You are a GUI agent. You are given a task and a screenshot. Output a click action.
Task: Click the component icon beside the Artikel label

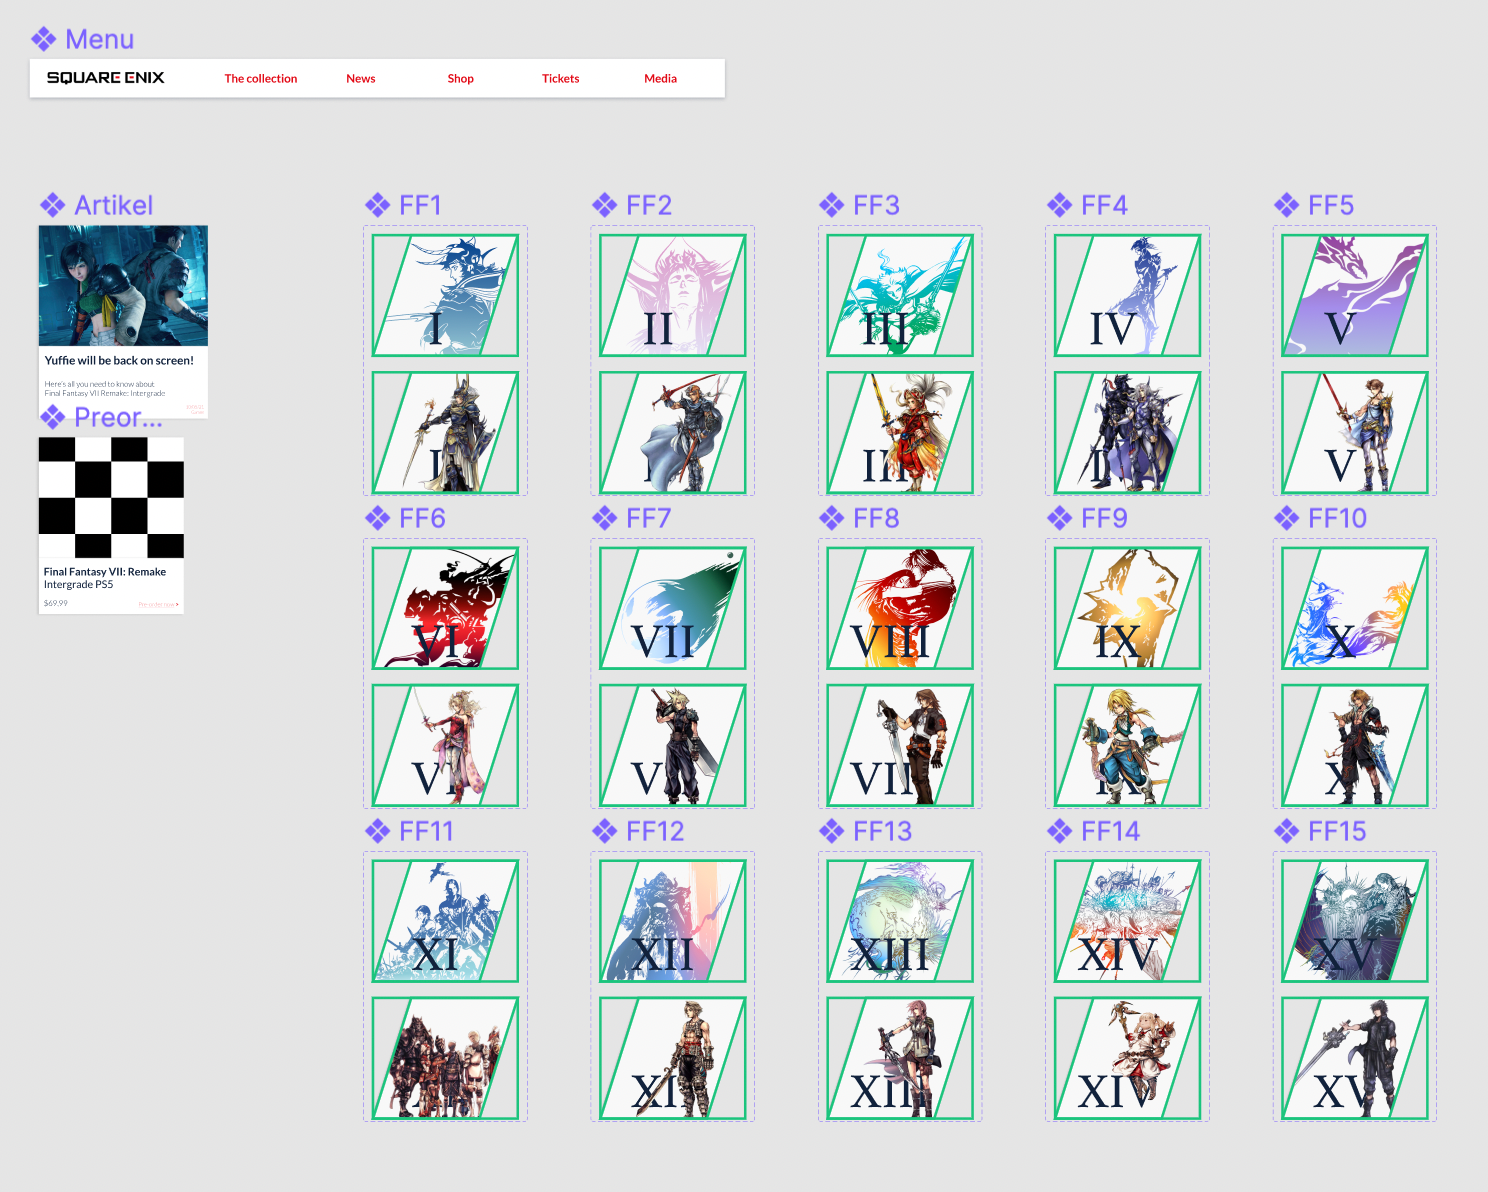[52, 205]
